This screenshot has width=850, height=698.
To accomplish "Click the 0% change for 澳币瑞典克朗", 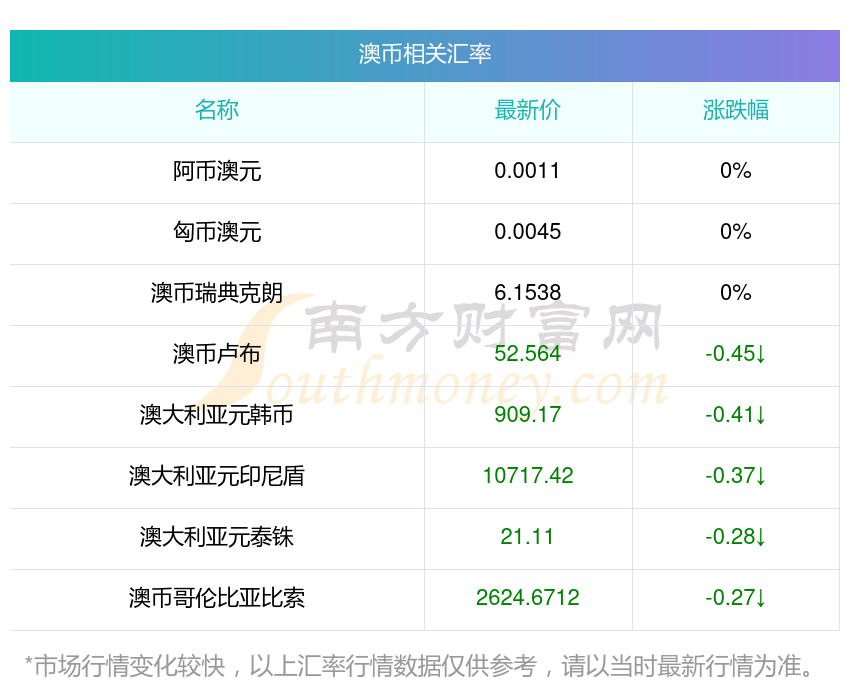I will tap(736, 293).
